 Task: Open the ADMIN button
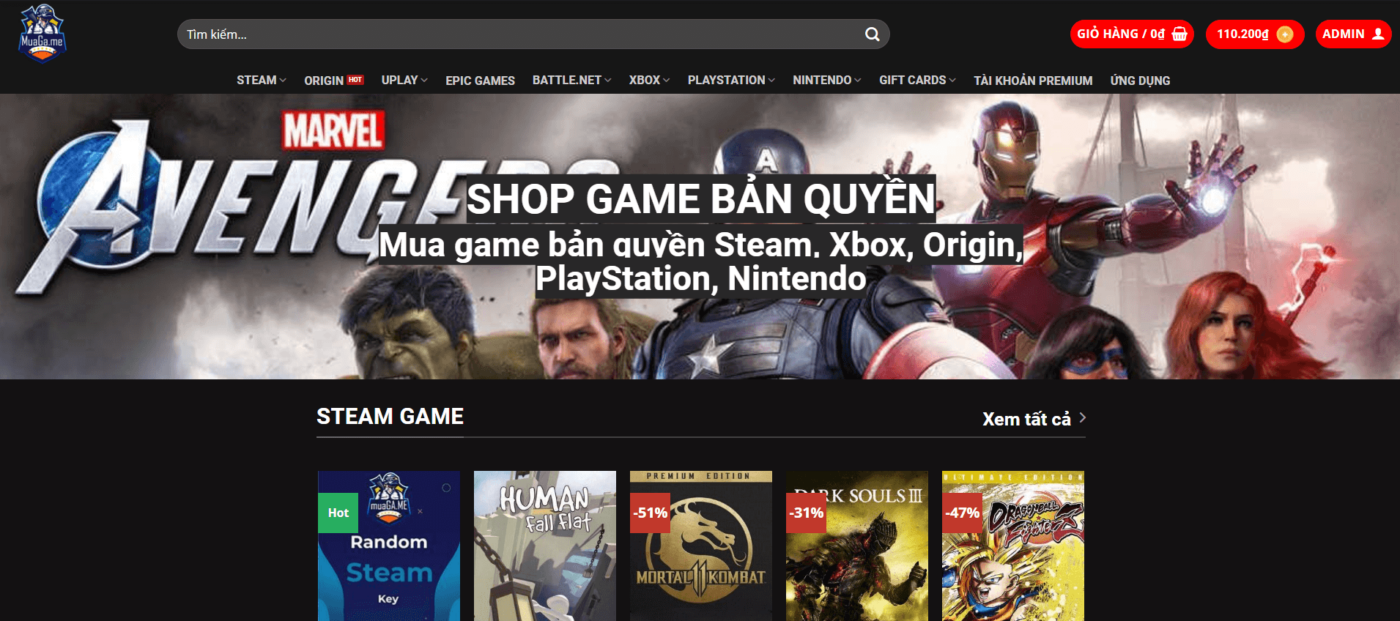pos(1352,33)
